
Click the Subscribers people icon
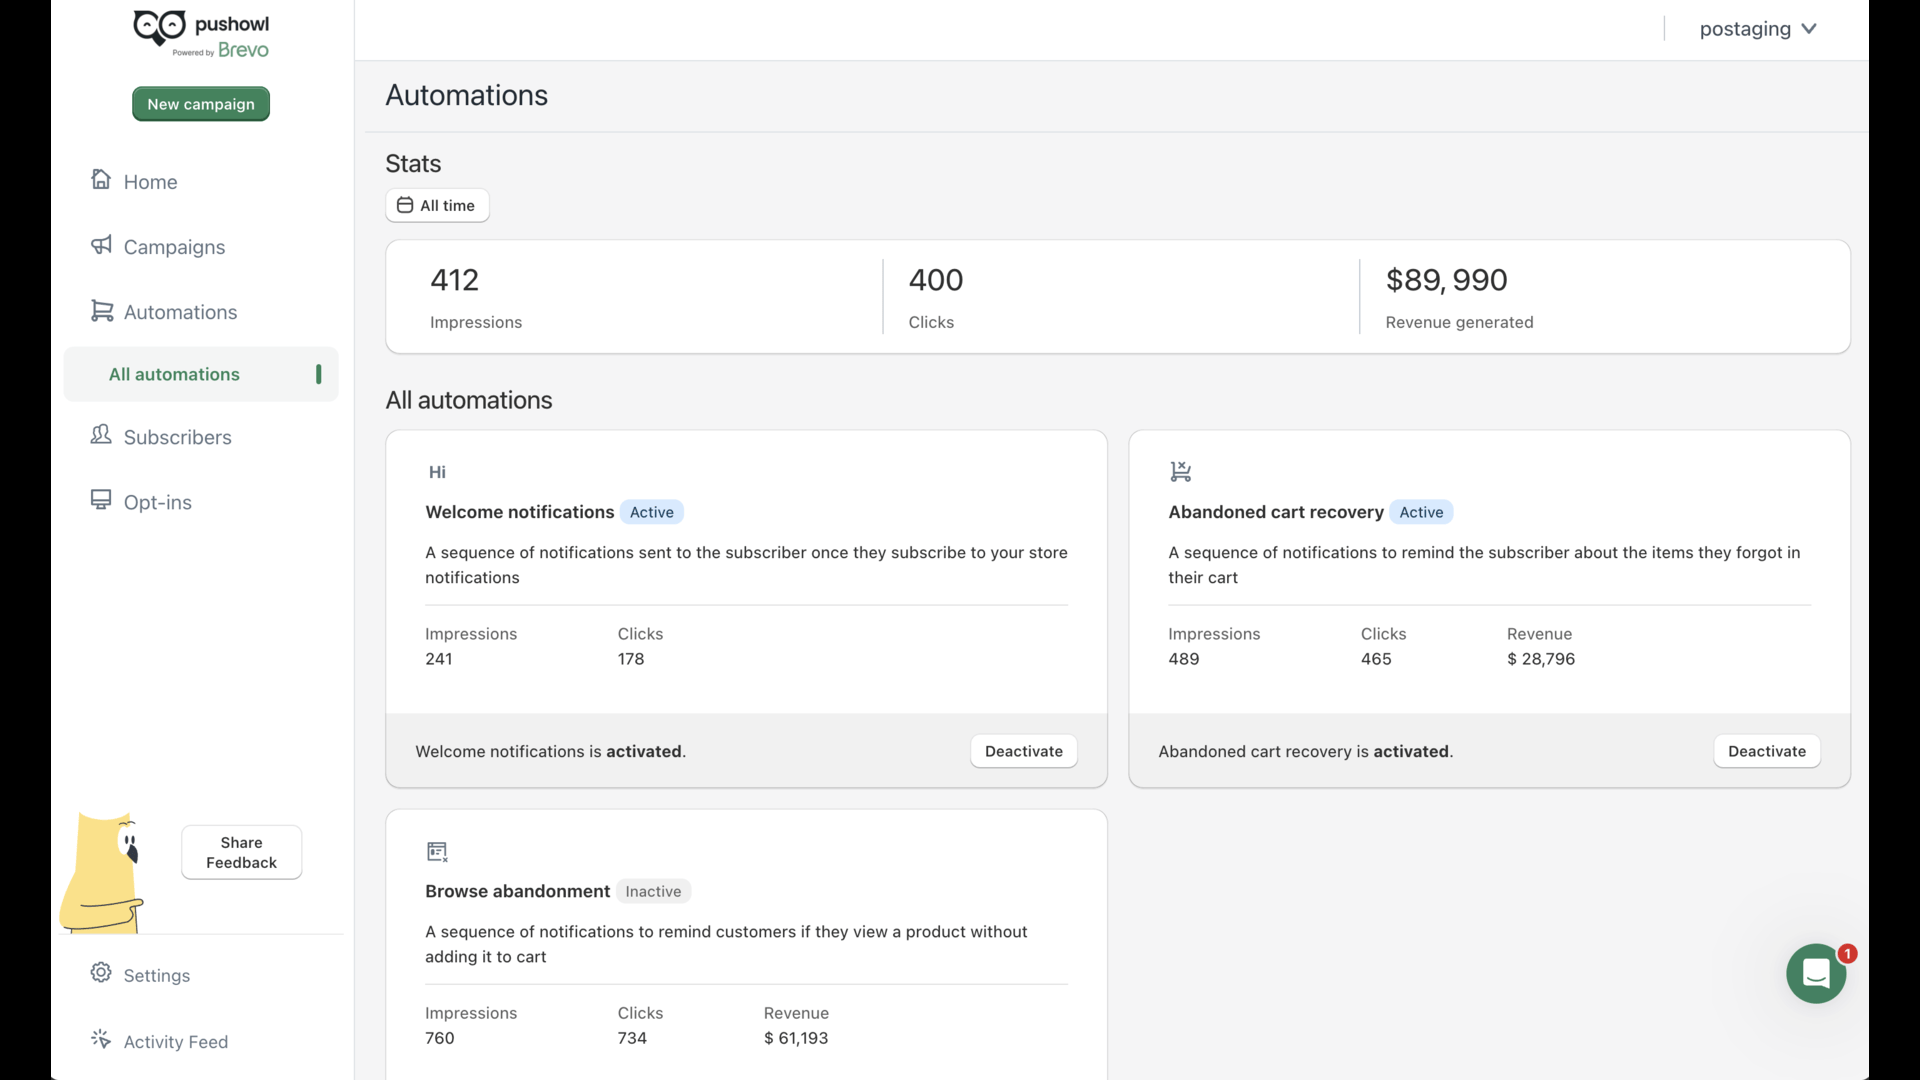[101, 435]
